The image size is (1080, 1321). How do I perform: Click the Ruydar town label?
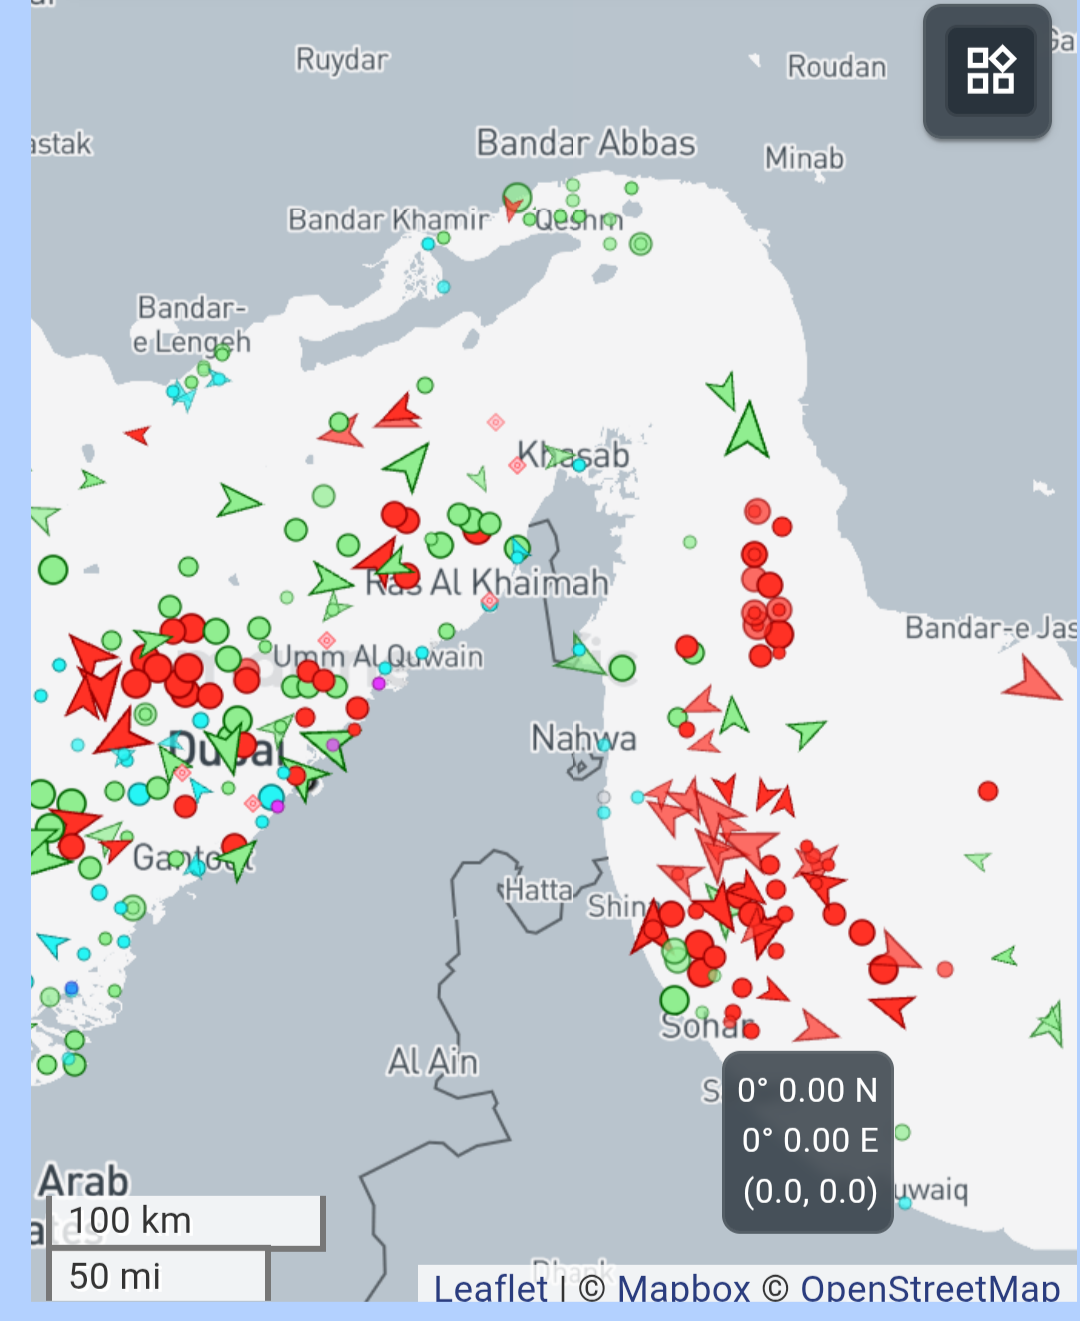[x=342, y=60]
